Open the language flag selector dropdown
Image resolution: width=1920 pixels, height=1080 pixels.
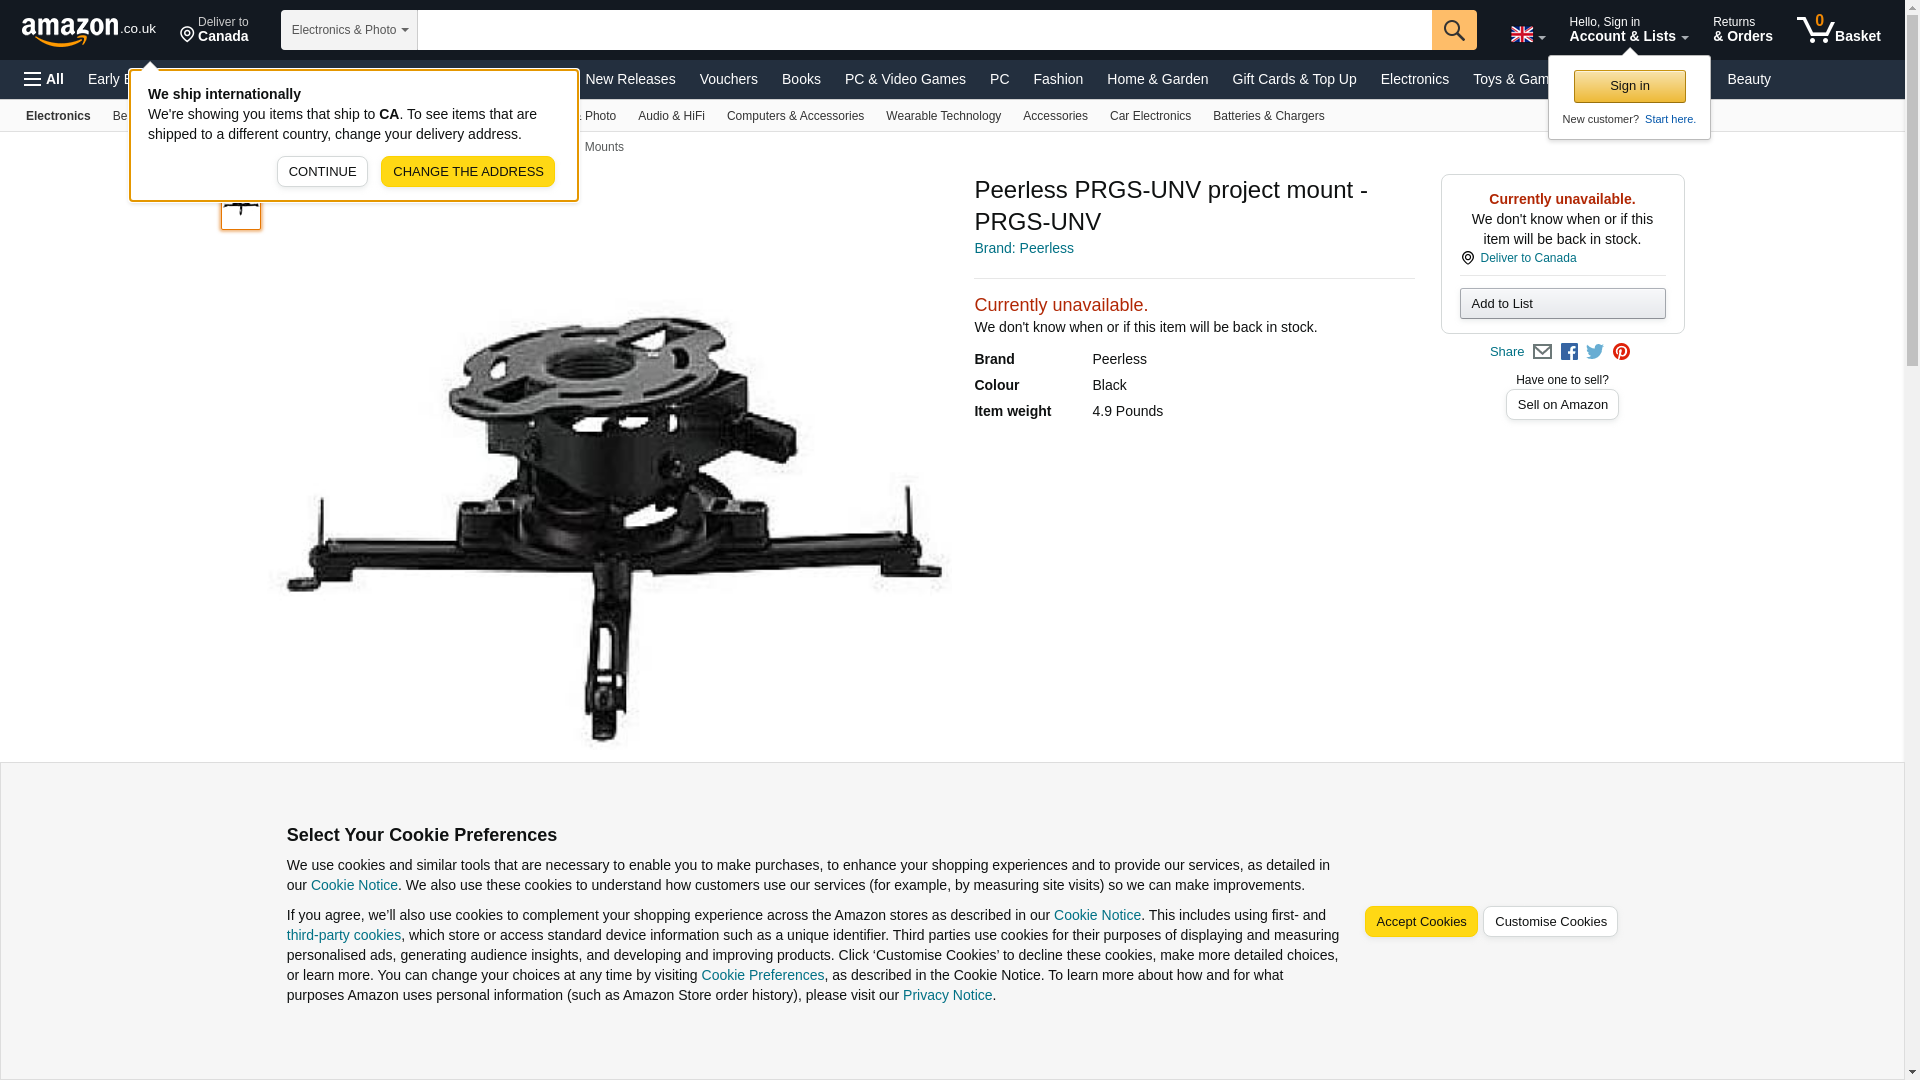click(x=1527, y=34)
